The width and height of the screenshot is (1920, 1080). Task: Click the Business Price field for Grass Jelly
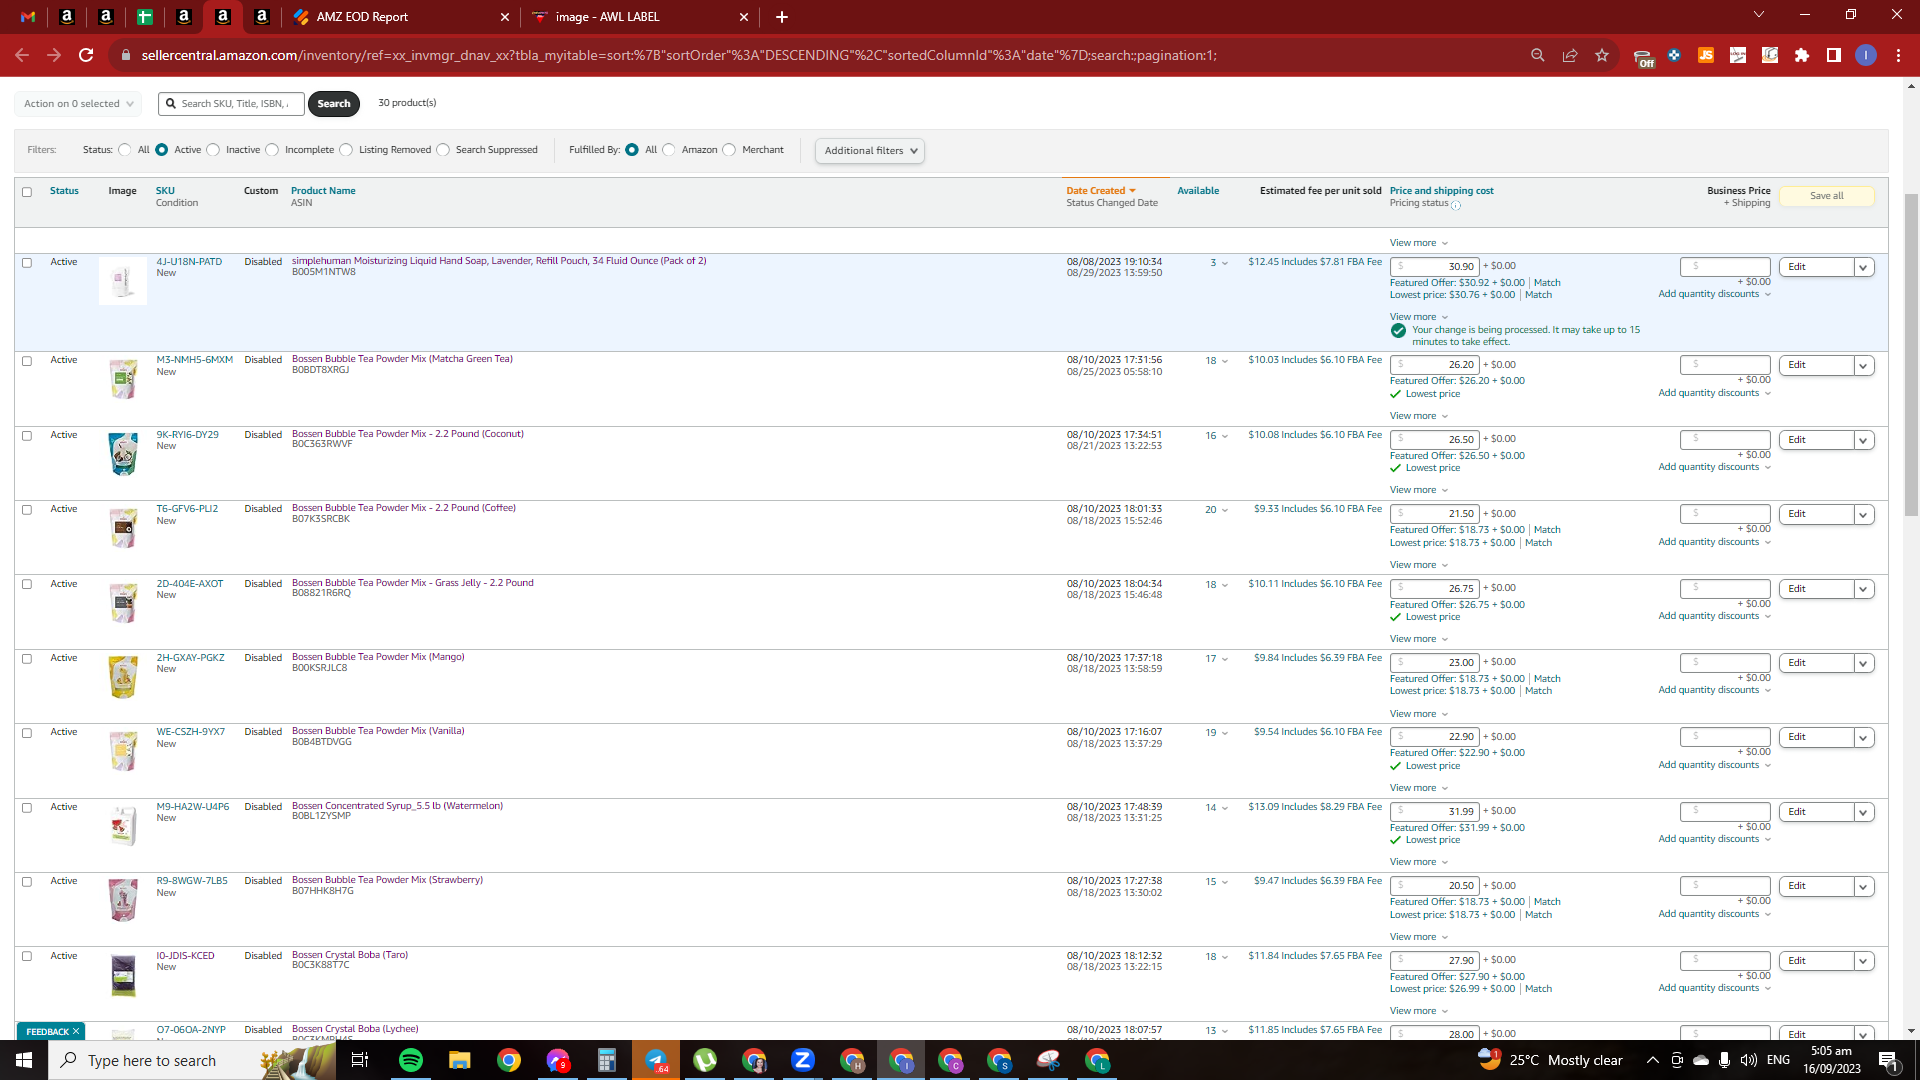click(1725, 588)
